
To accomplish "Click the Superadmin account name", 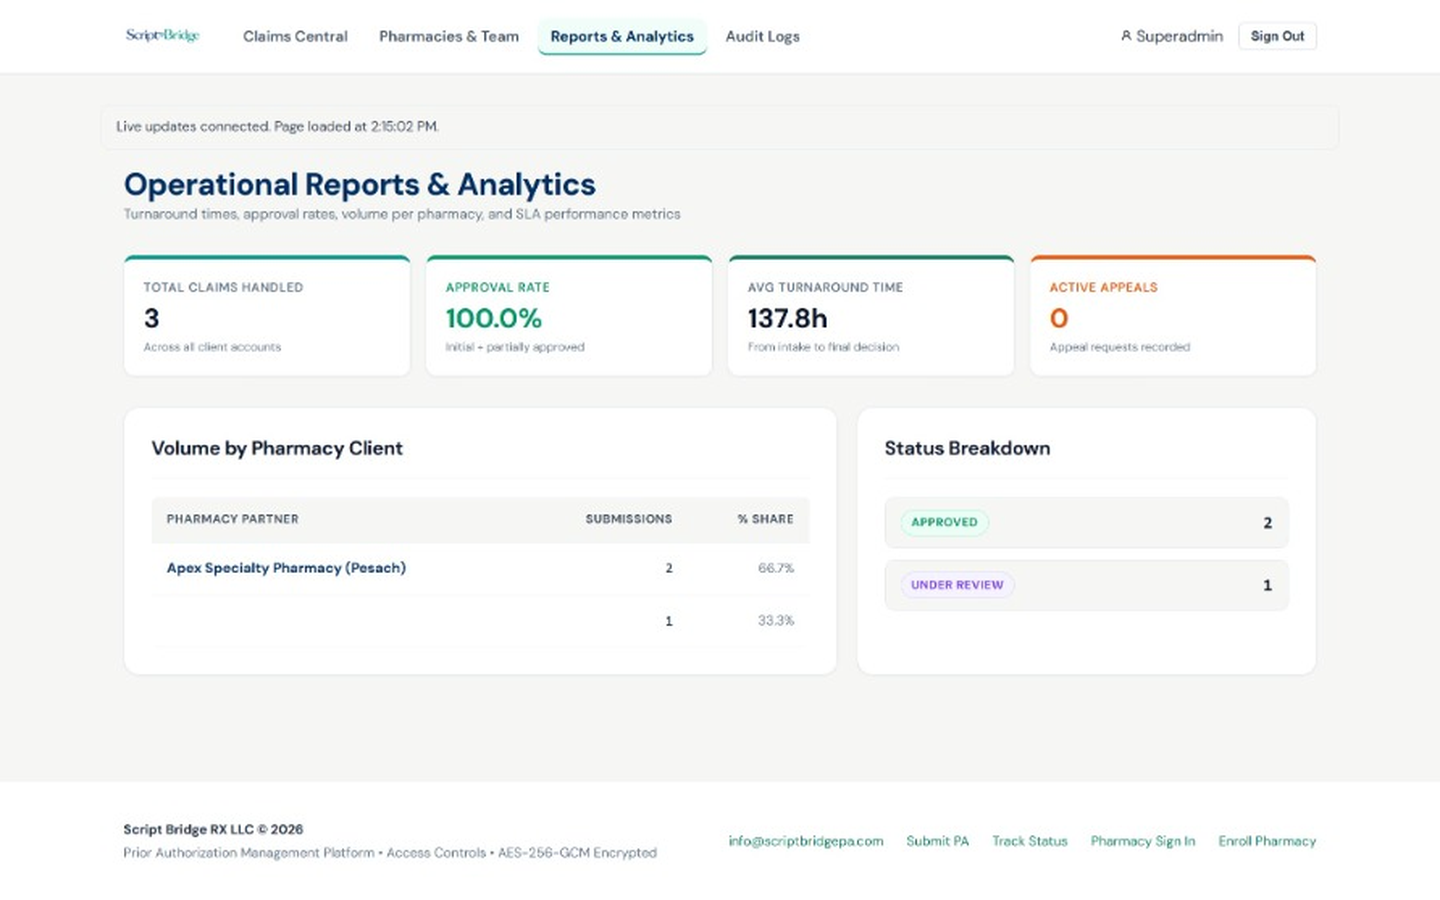I will 1179,36.
